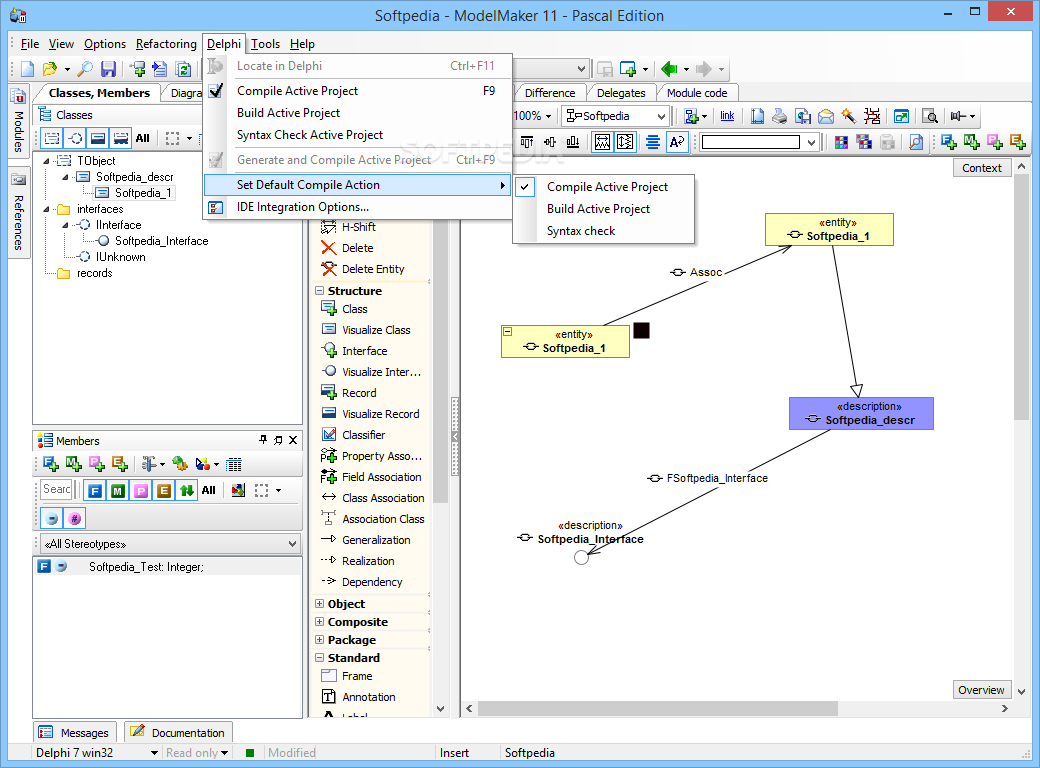Pin the Members panel with pushpin icon
The width and height of the screenshot is (1040, 768).
(x=263, y=440)
